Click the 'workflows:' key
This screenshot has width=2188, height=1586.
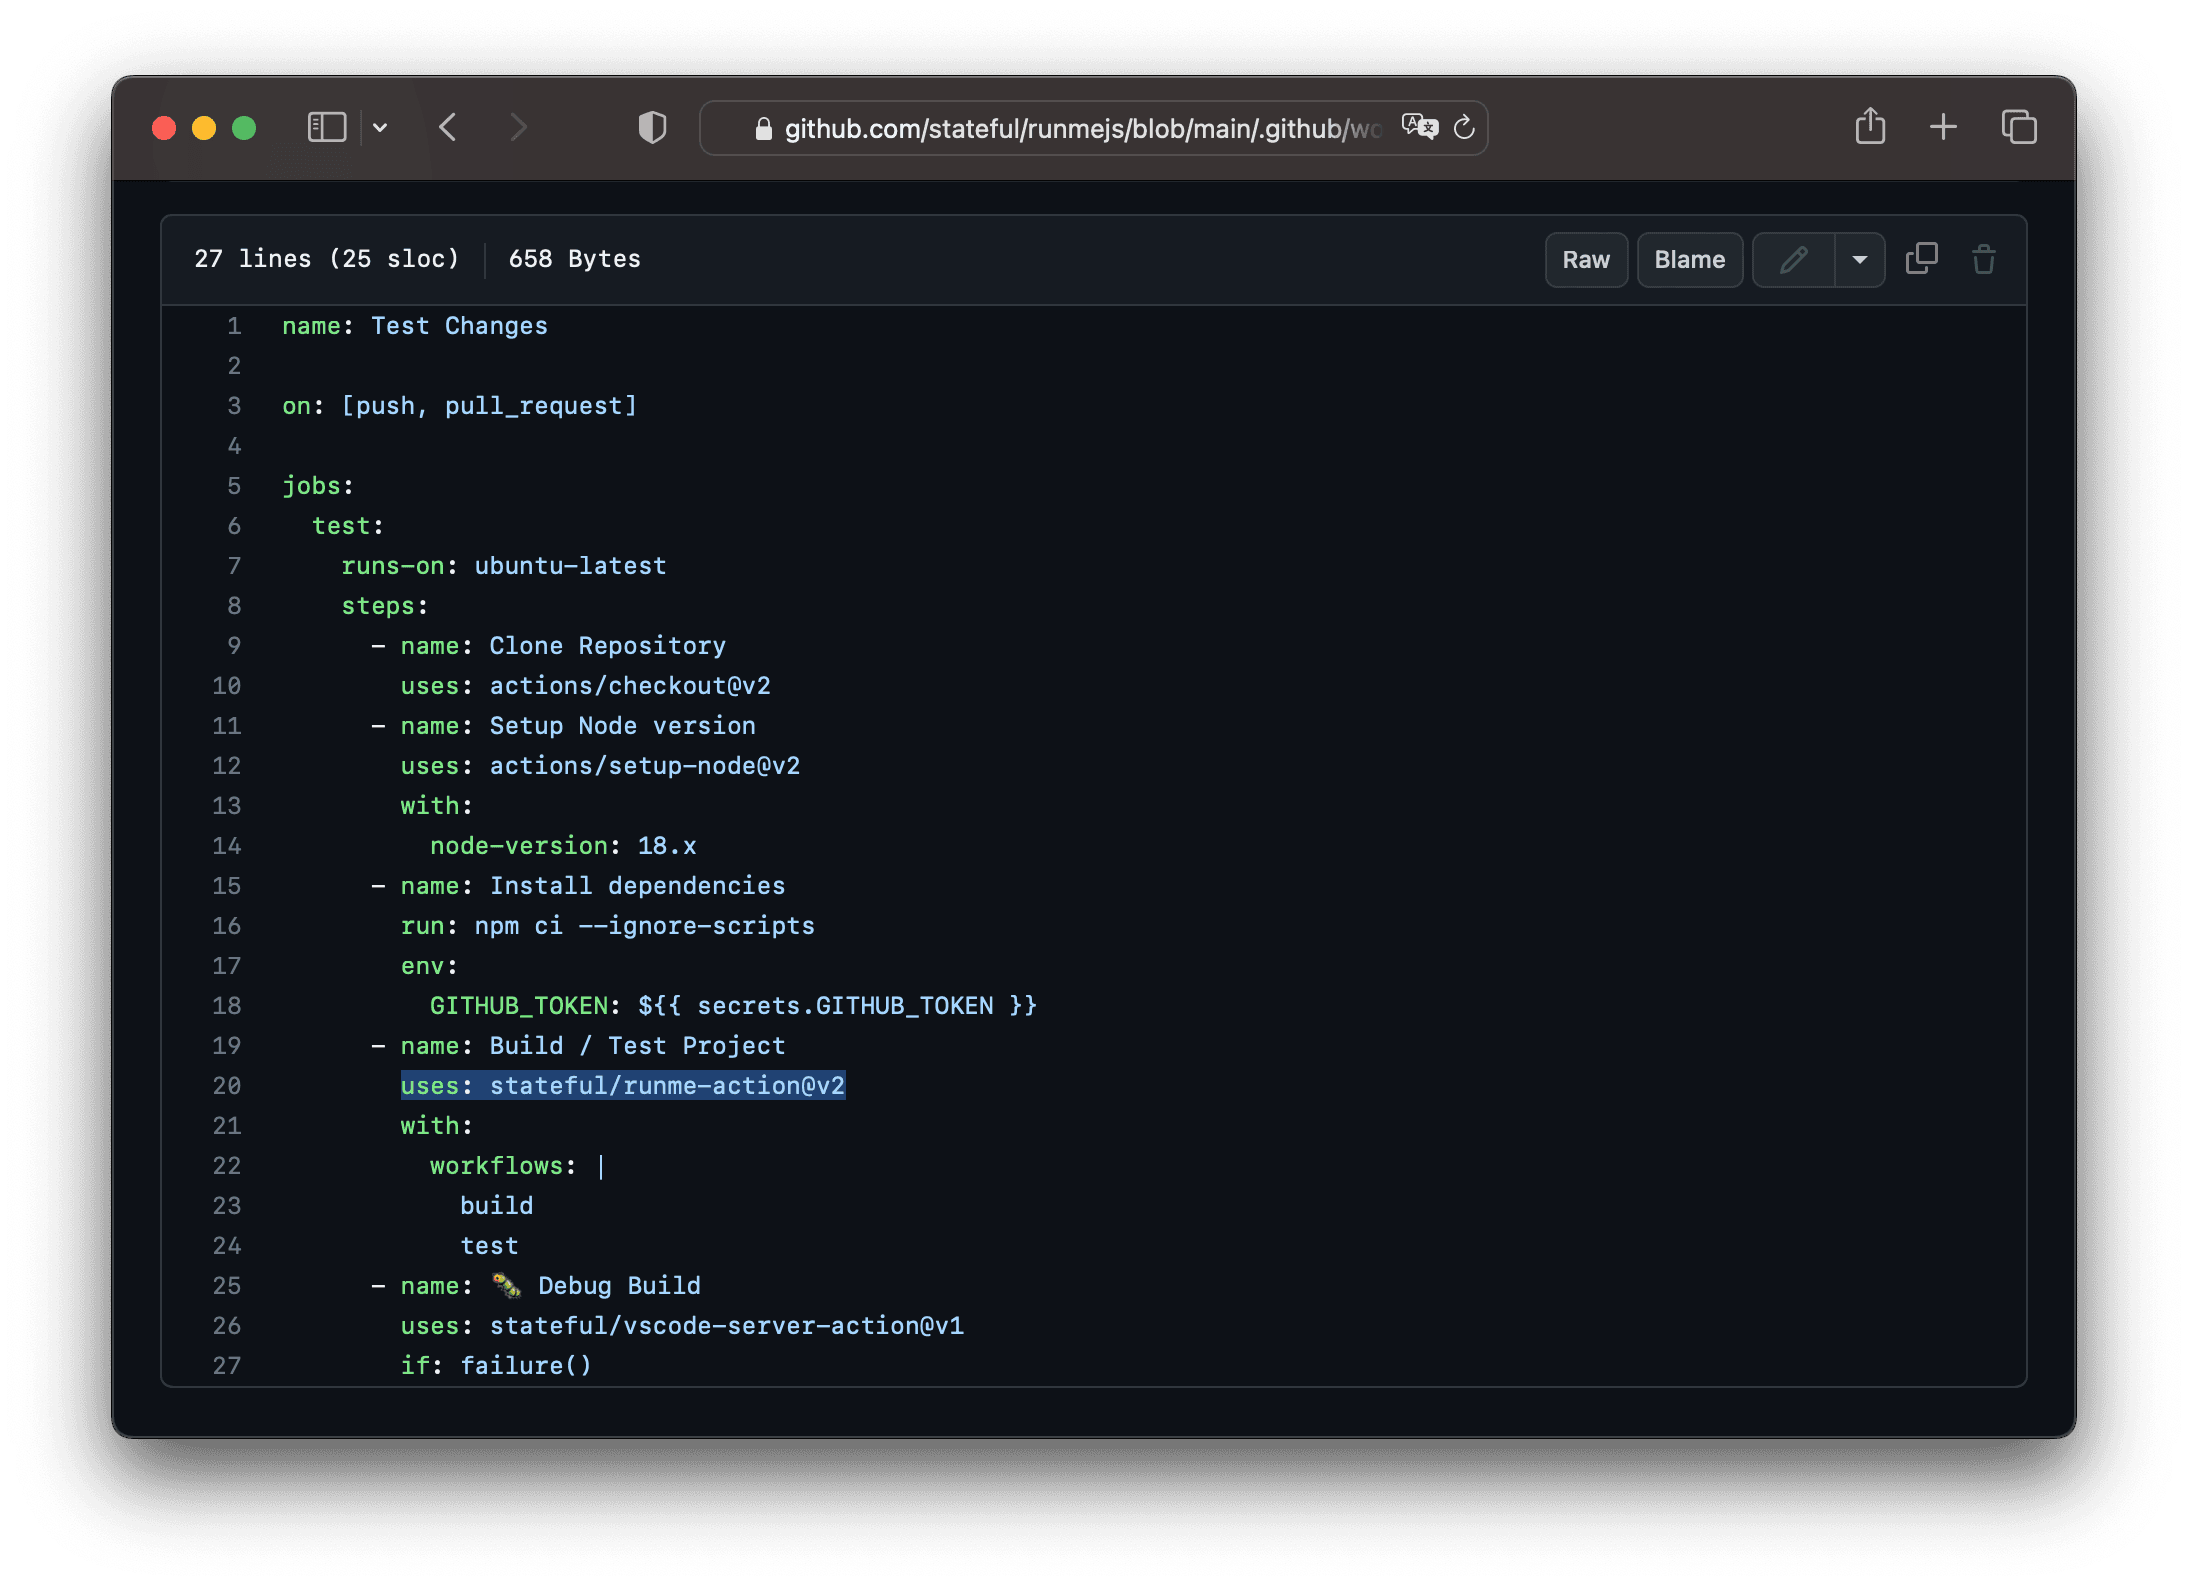(x=503, y=1166)
